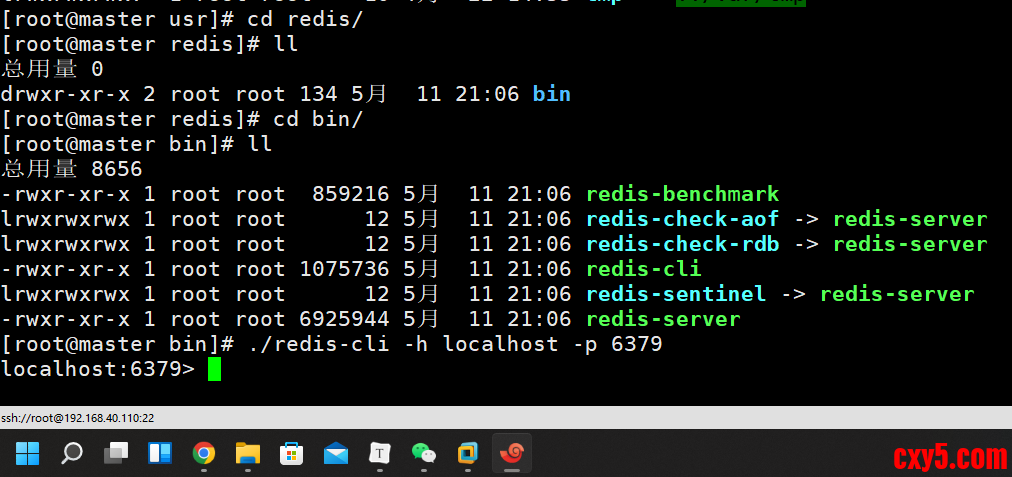The height and width of the screenshot is (477, 1012).
Task: Click the blue bin directory name
Action: tap(551, 94)
